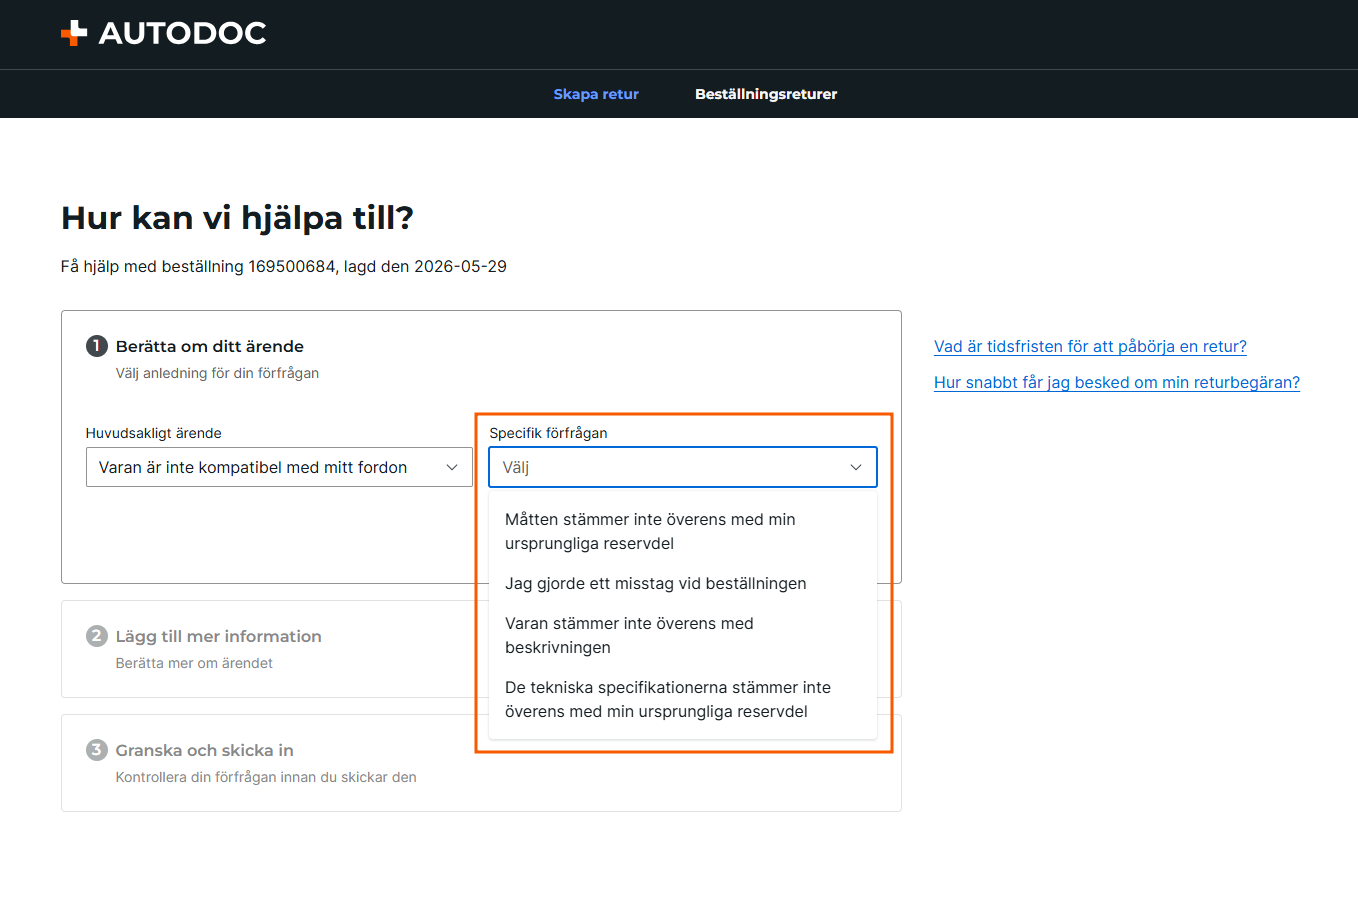Viewport: 1358px width, 922px height.
Task: Click the 'Hur kan vi hjälpa till?' title
Action: click(x=238, y=218)
